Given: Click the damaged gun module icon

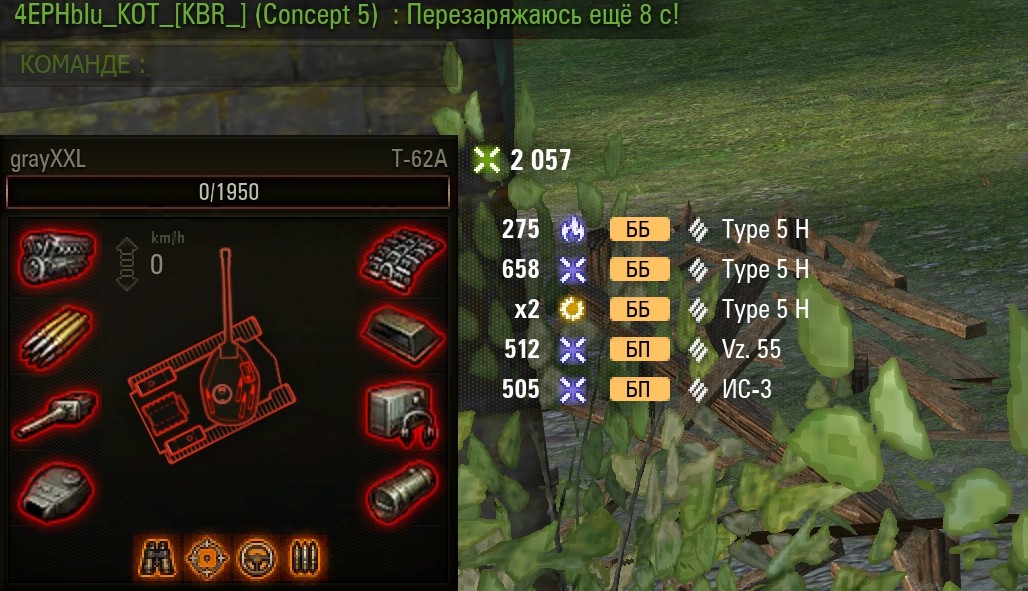Looking at the screenshot, I should [56, 415].
